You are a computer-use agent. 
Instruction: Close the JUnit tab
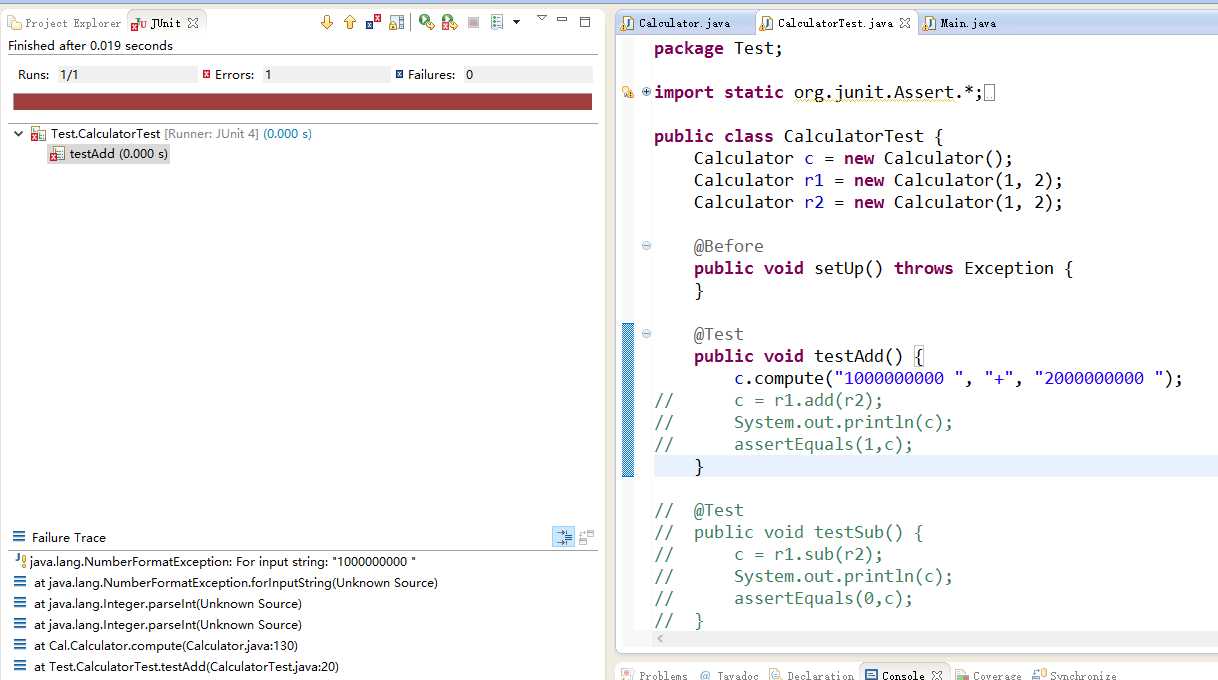point(193,22)
